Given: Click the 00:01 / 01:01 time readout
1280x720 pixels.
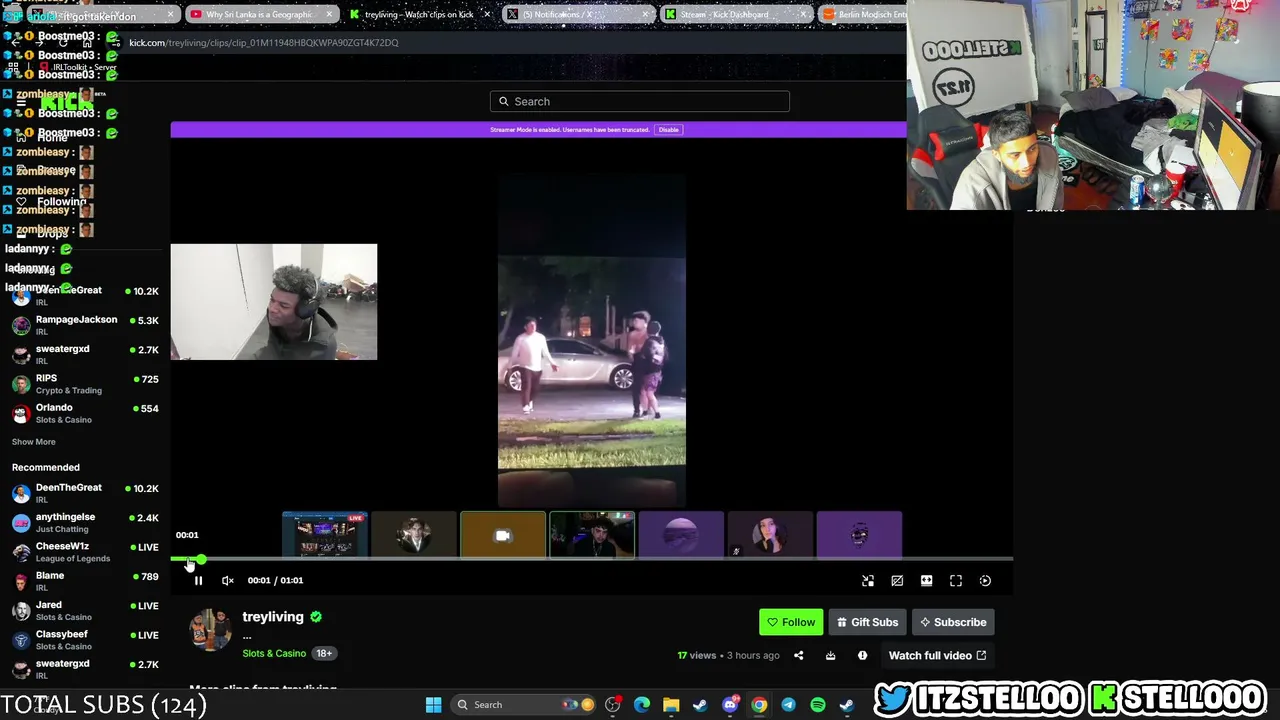Looking at the screenshot, I should pyautogui.click(x=275, y=581).
